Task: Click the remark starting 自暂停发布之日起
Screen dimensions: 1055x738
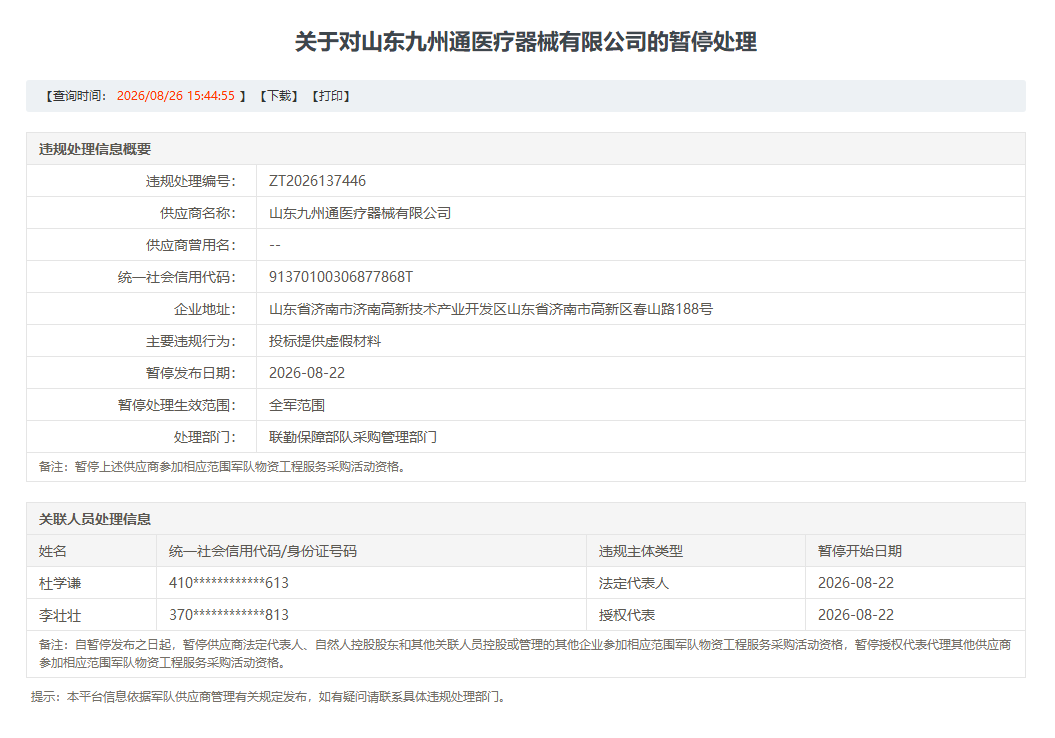Action: 525,654
